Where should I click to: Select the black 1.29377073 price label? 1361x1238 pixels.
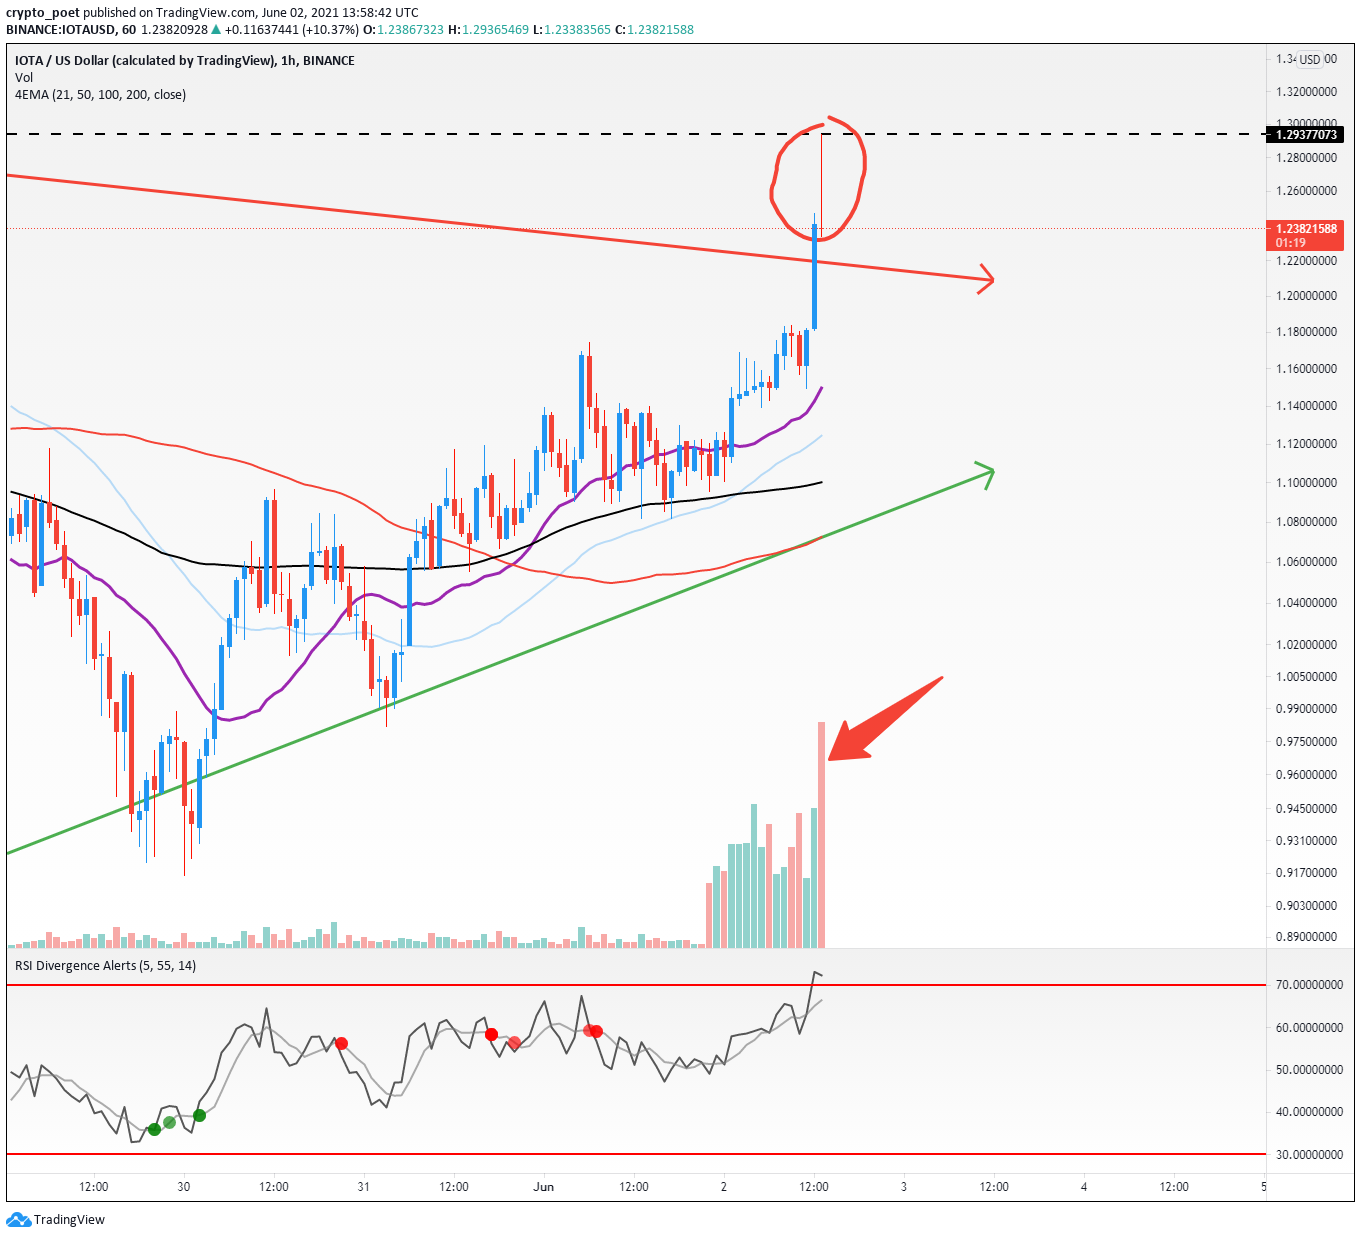[x=1306, y=134]
